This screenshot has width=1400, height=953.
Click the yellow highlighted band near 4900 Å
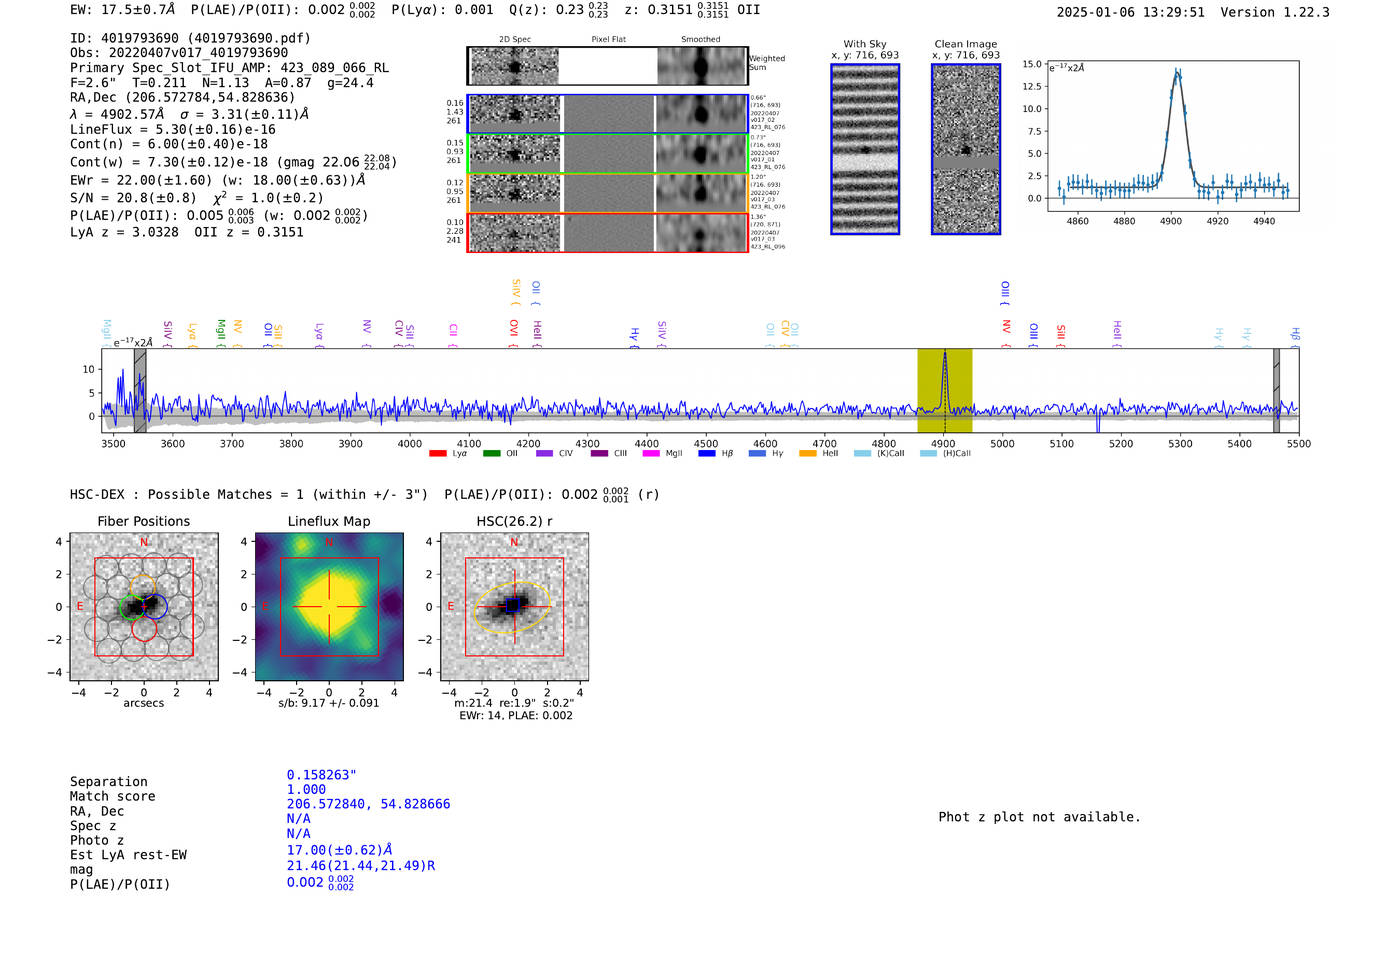coord(945,391)
